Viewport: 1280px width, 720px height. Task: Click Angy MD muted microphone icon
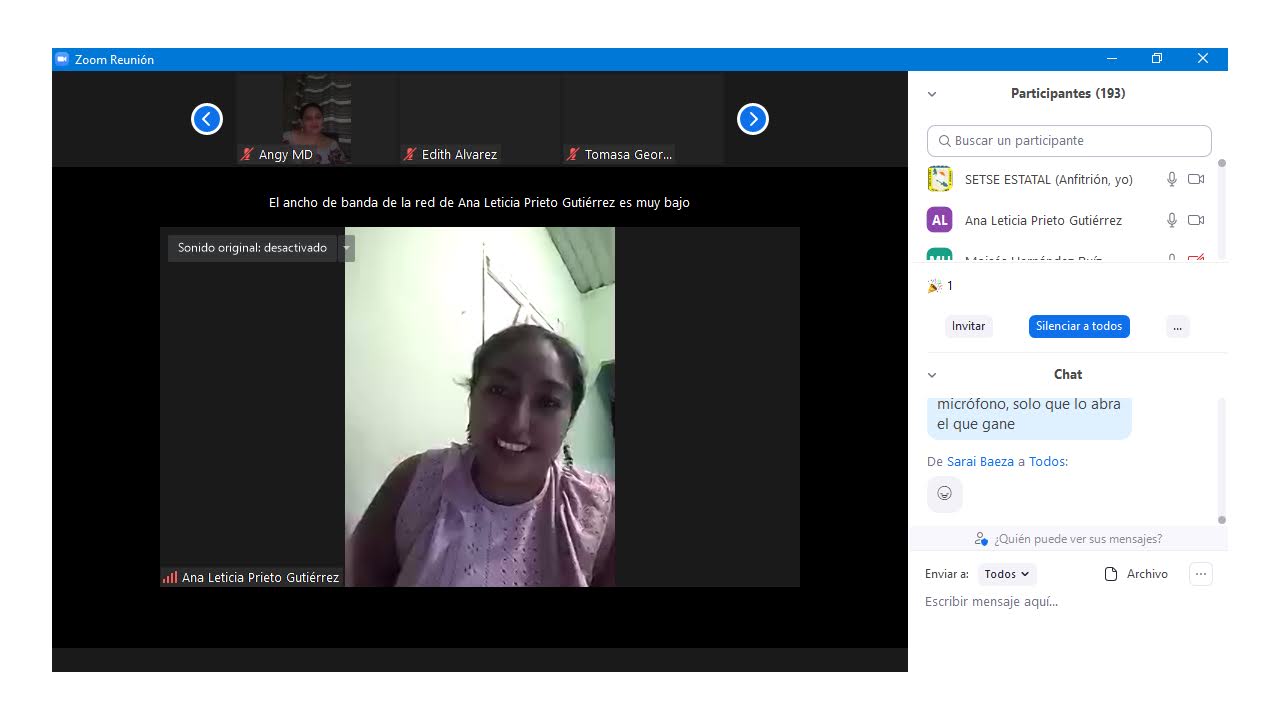pos(247,154)
